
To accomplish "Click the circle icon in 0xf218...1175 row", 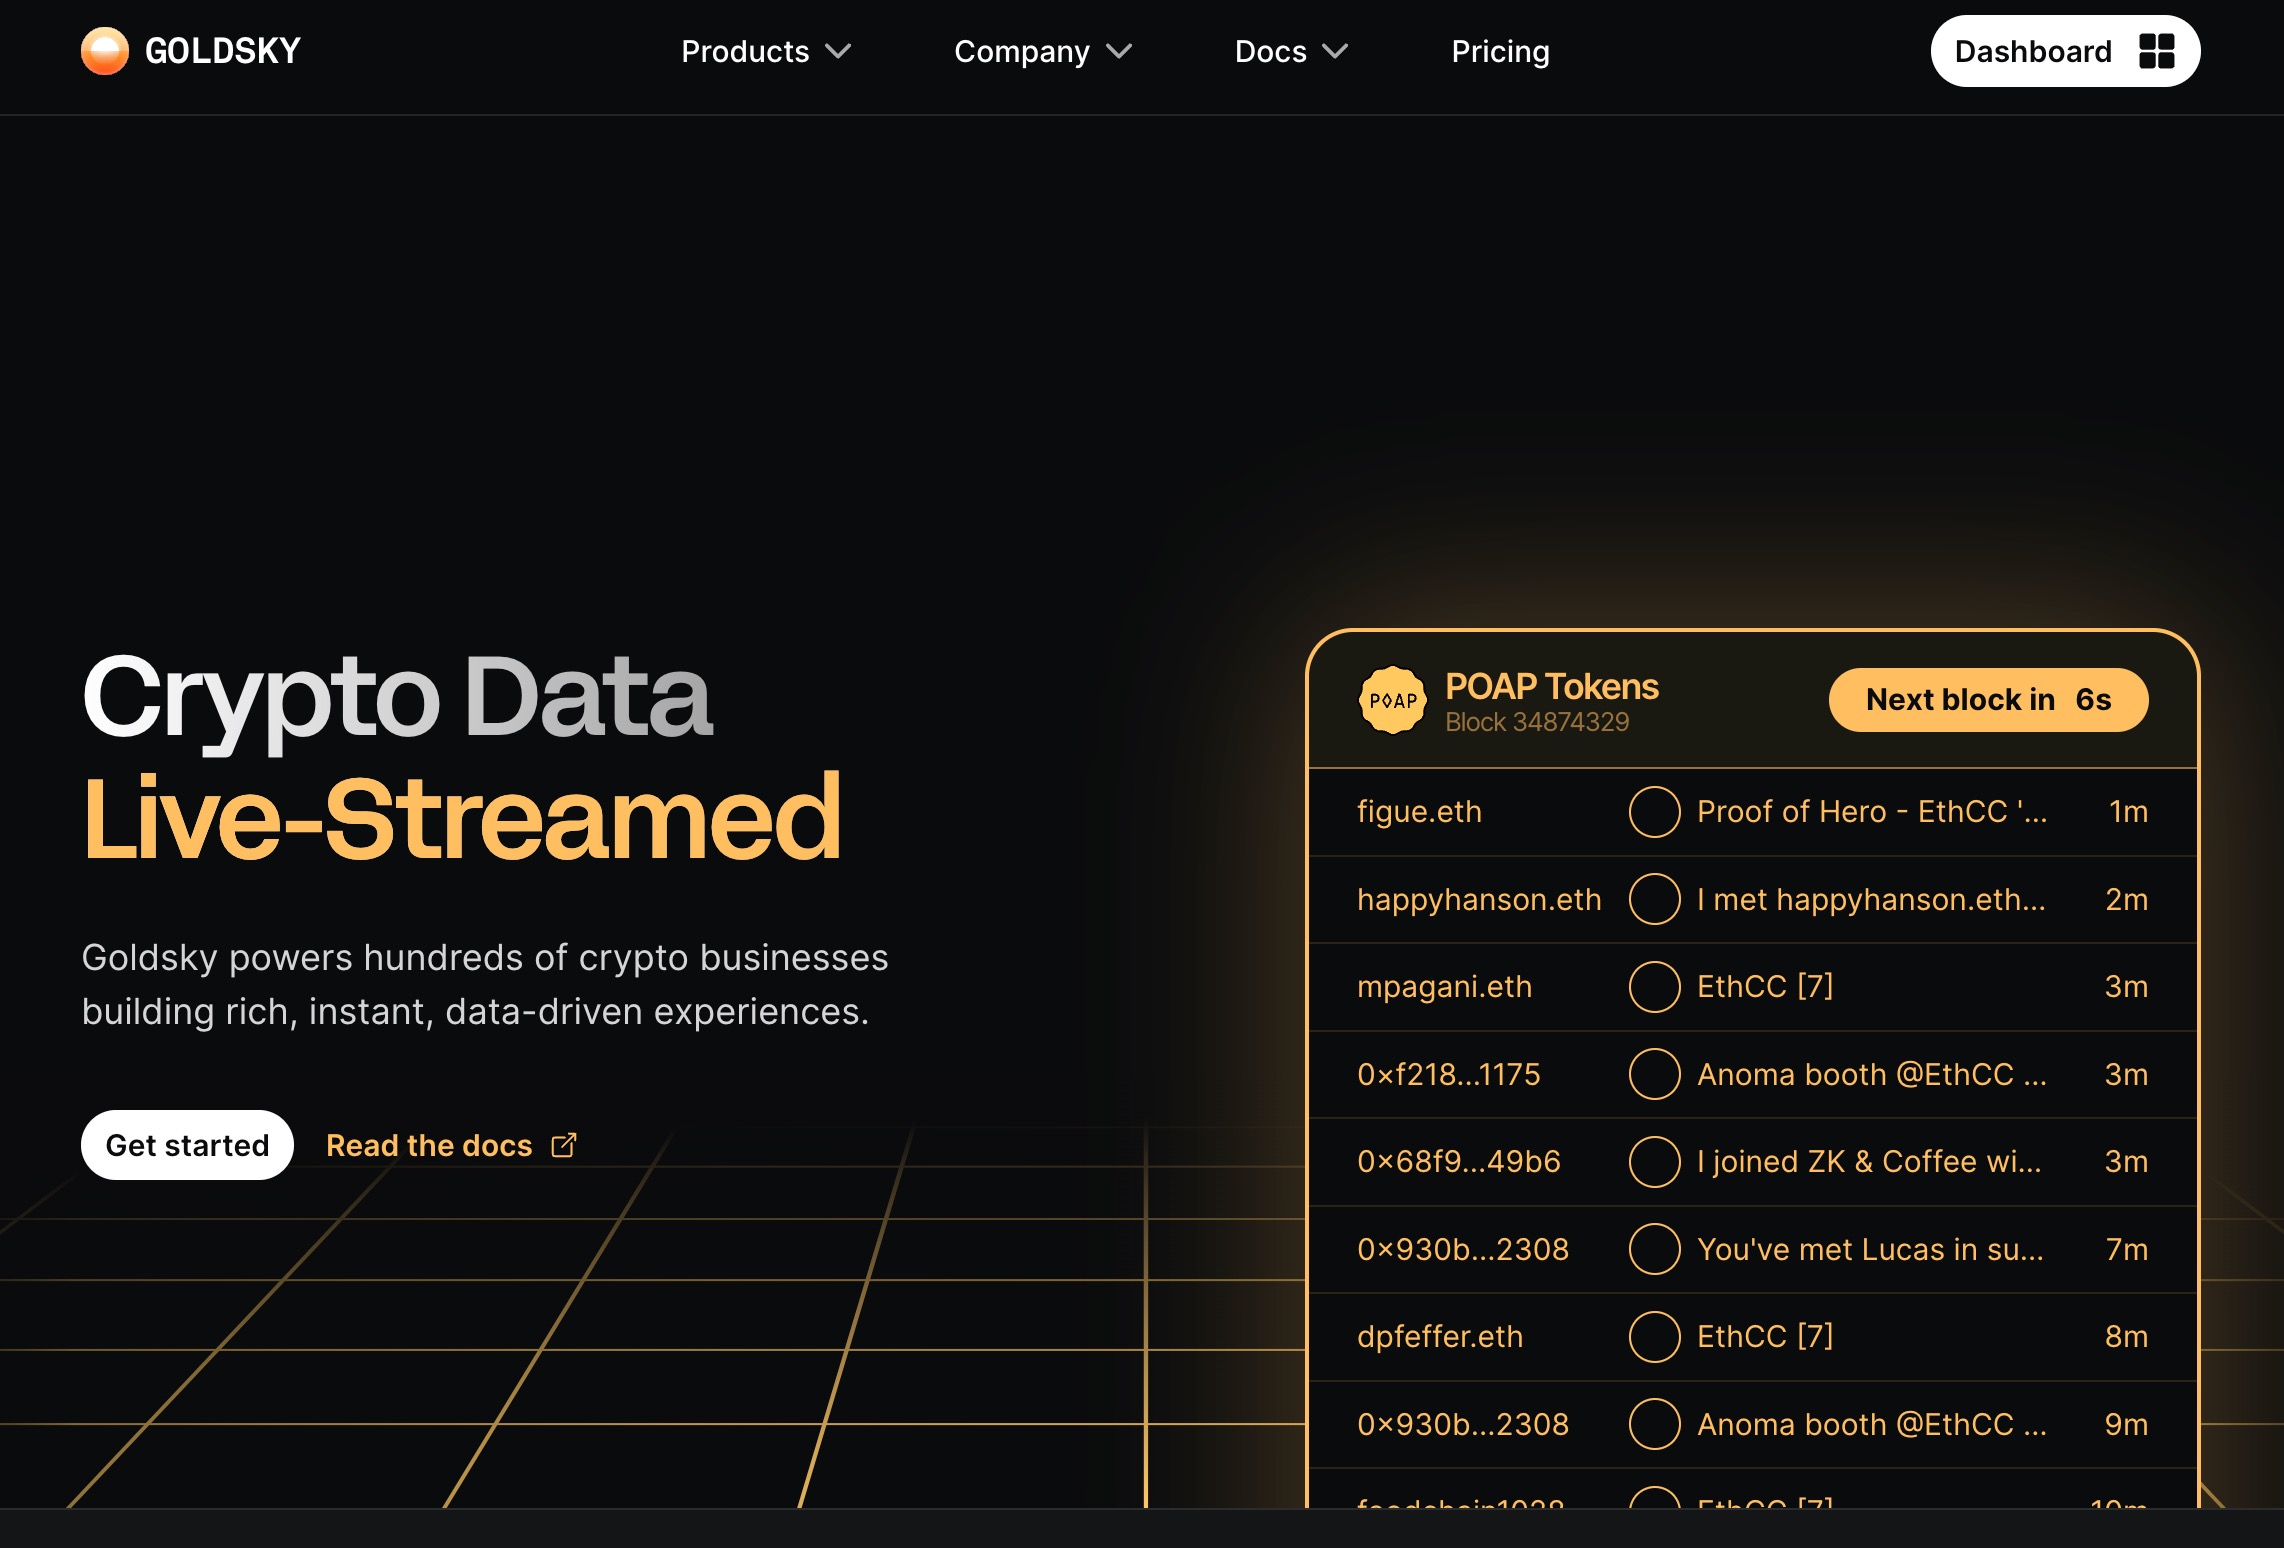I will pos(1654,1074).
